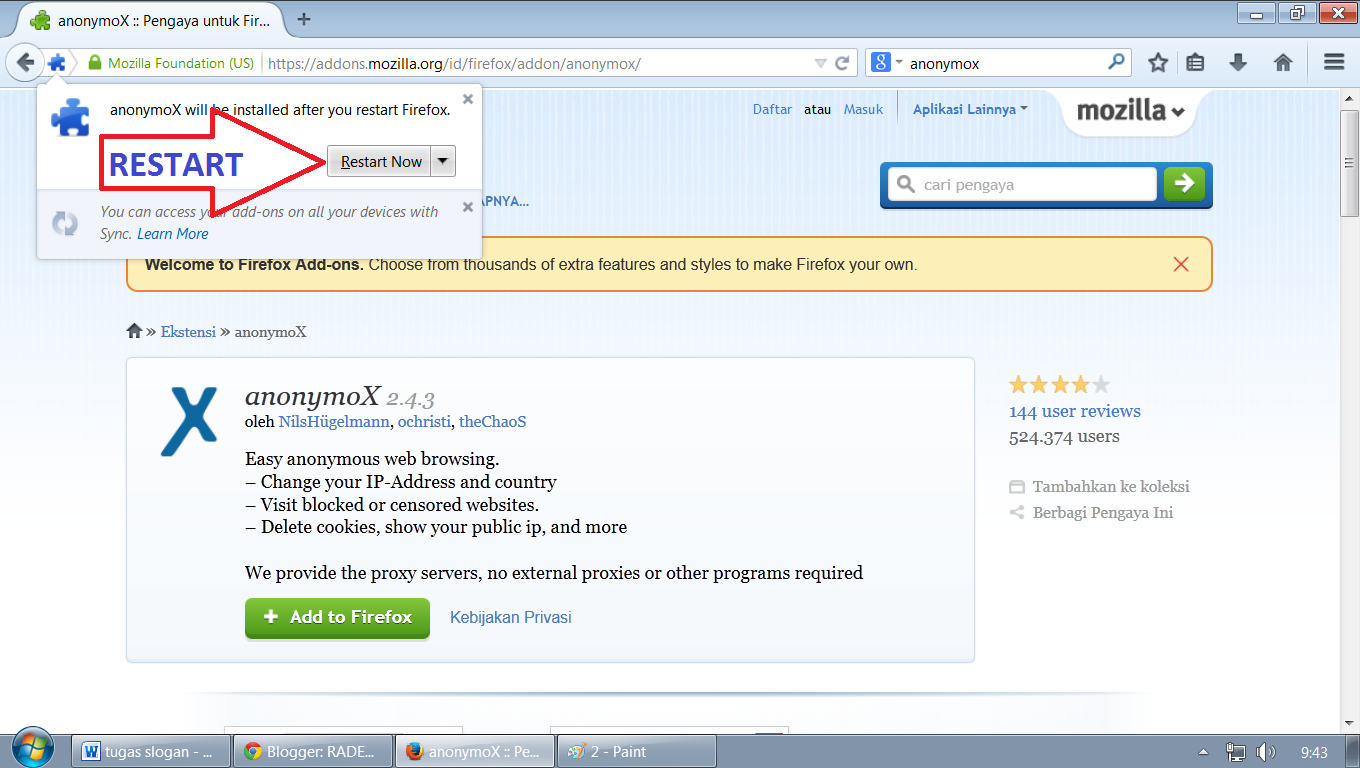Open the Sync Learn More link

[173, 234]
